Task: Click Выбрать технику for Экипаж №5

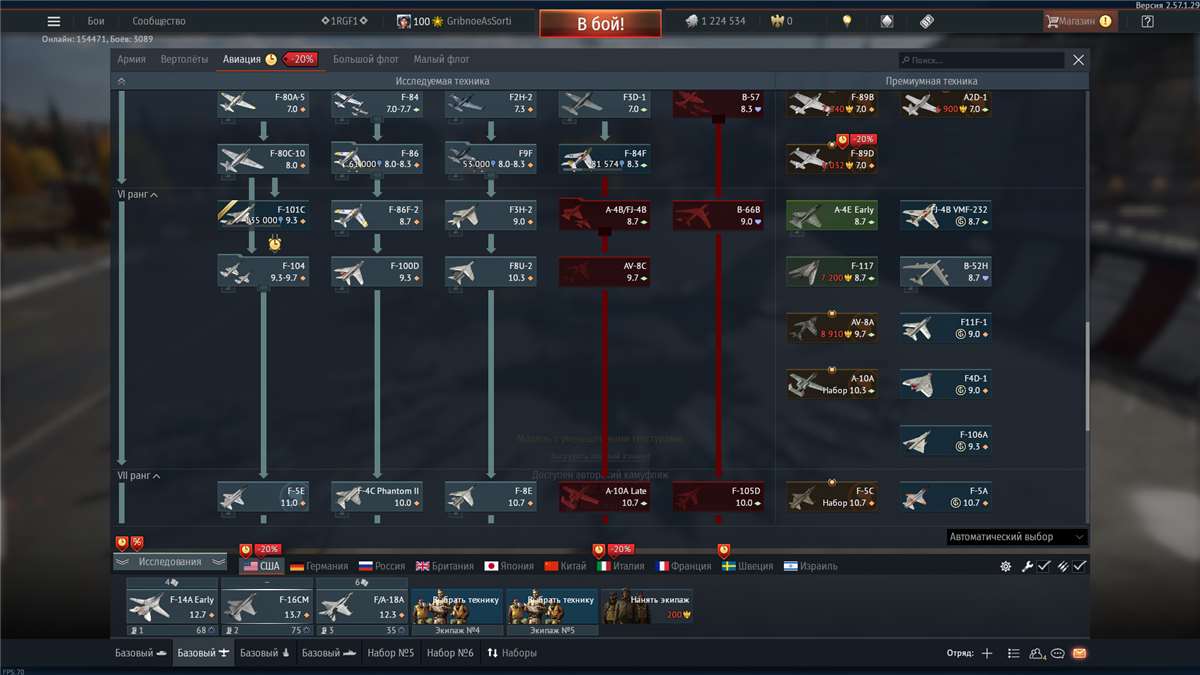Action: pyautogui.click(x=552, y=607)
